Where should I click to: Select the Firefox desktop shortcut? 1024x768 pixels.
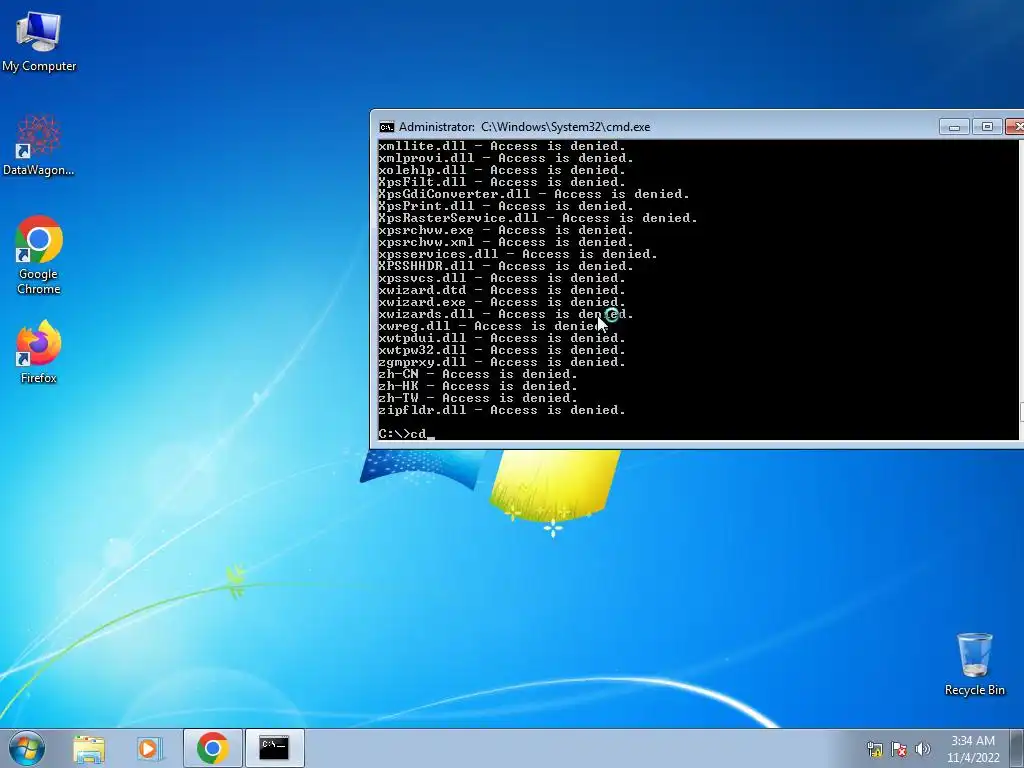[39, 352]
